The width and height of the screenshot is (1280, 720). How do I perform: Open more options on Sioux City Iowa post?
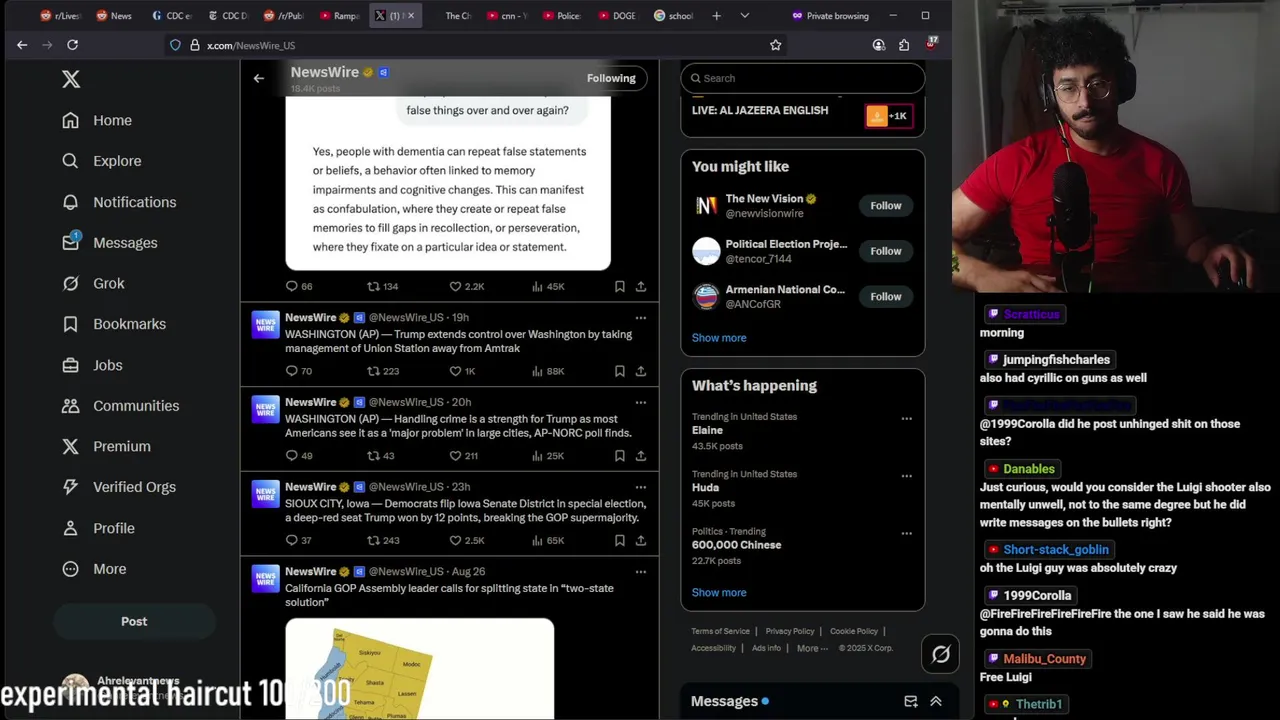pos(640,487)
